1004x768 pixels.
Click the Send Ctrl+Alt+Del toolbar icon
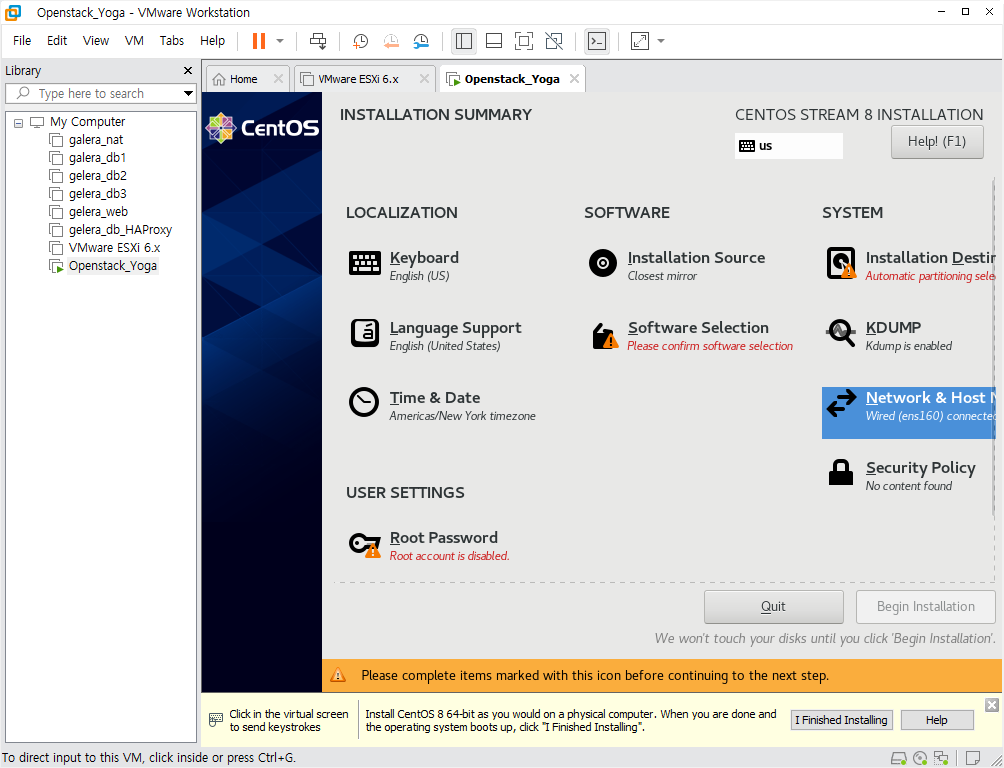coord(318,41)
